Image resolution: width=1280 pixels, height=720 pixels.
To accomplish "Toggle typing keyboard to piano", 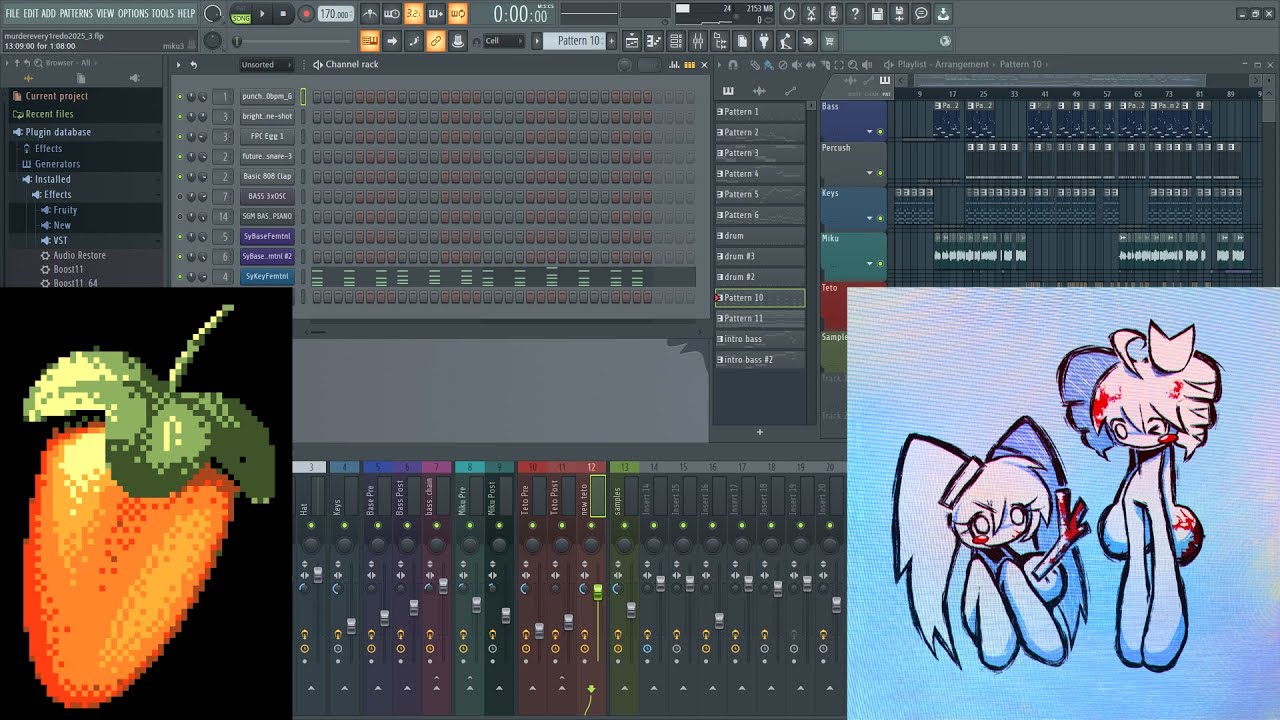I will pos(370,41).
